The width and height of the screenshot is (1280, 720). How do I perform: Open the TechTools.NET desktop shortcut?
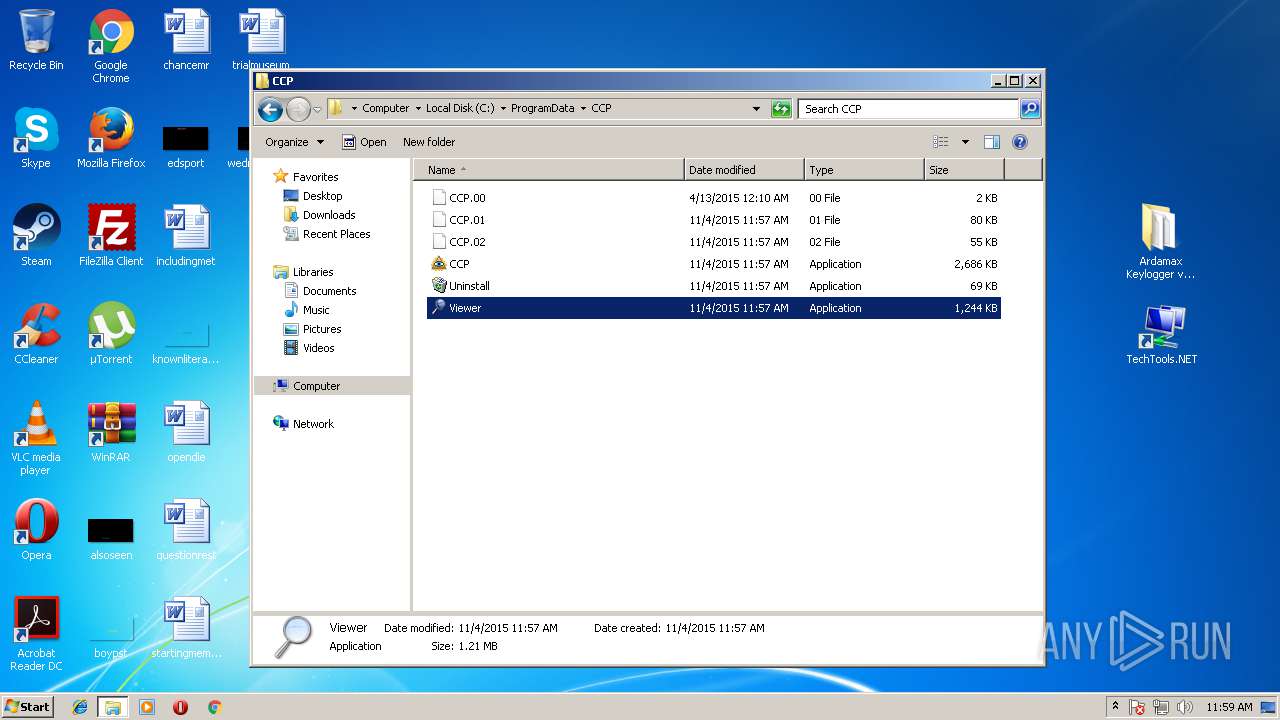coord(1161,334)
